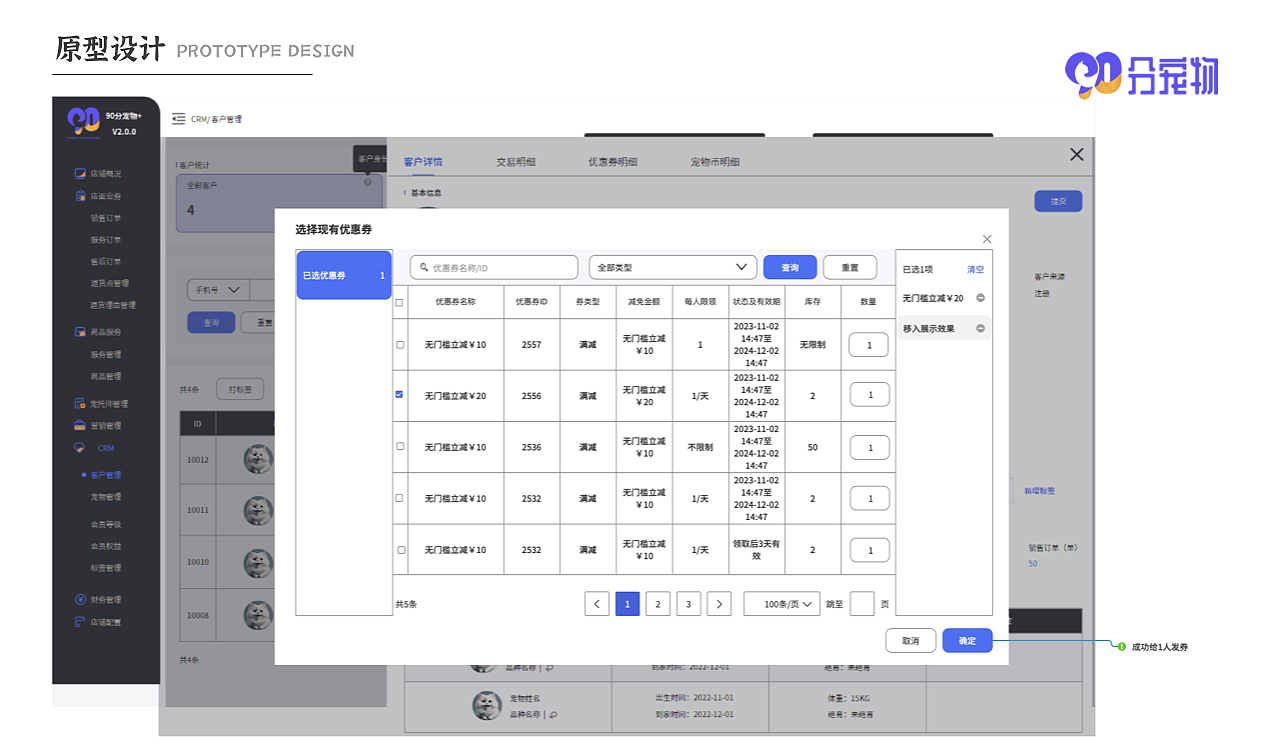Click 重置 button in coupon dialog
The width and height of the screenshot is (1280, 750).
[x=850, y=267]
